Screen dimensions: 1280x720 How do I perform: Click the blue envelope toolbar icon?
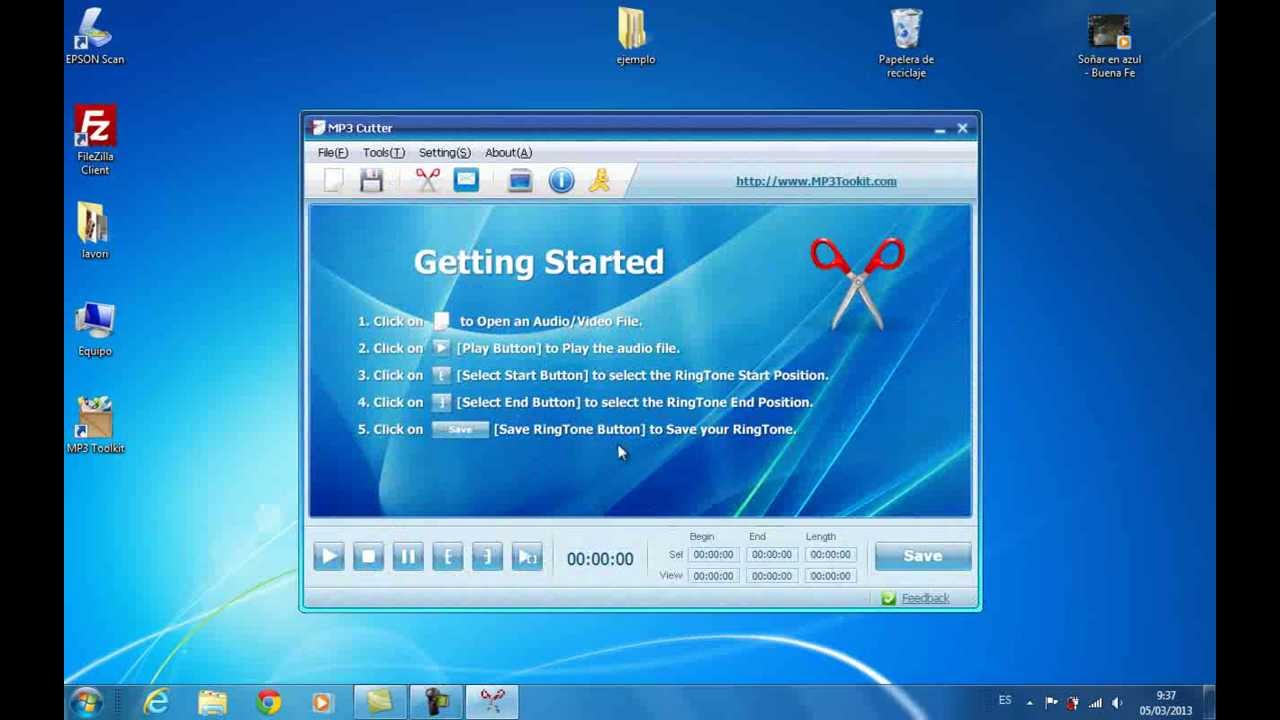(x=466, y=180)
